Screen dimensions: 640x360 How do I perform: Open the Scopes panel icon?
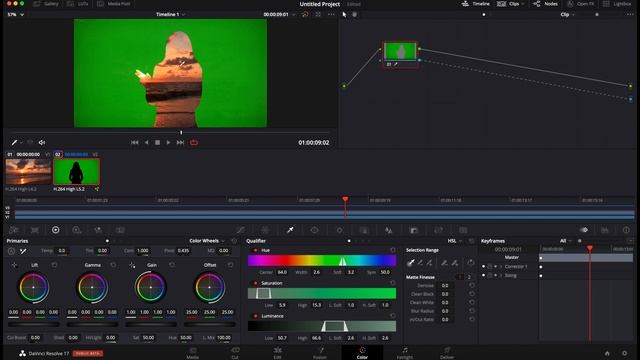point(605,230)
